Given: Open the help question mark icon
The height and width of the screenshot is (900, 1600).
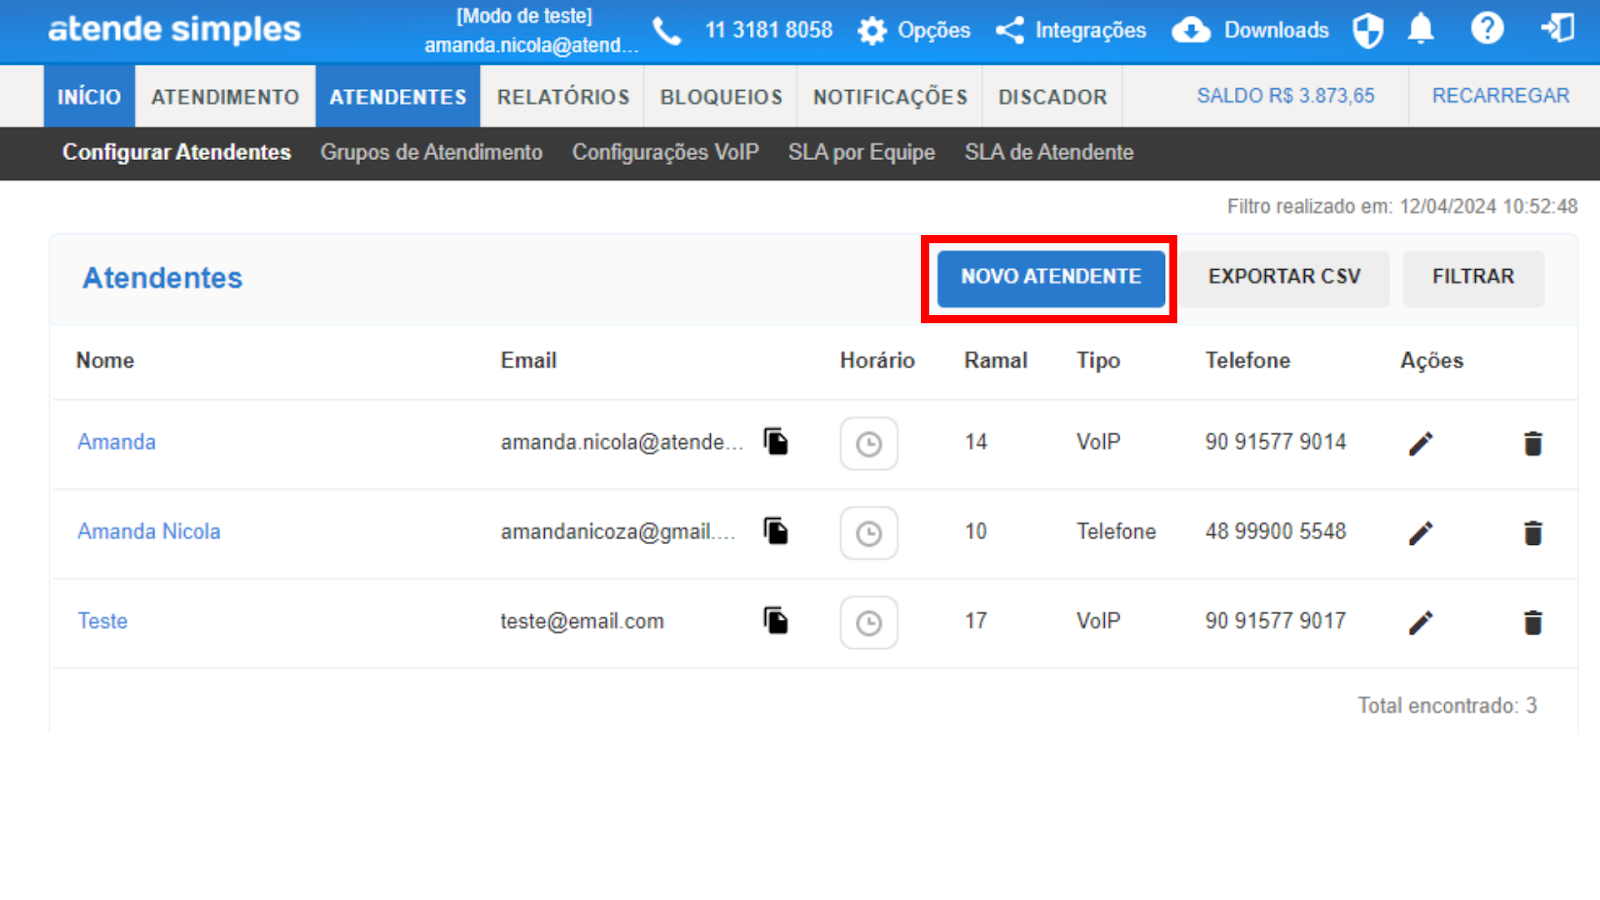Looking at the screenshot, I should tap(1486, 29).
